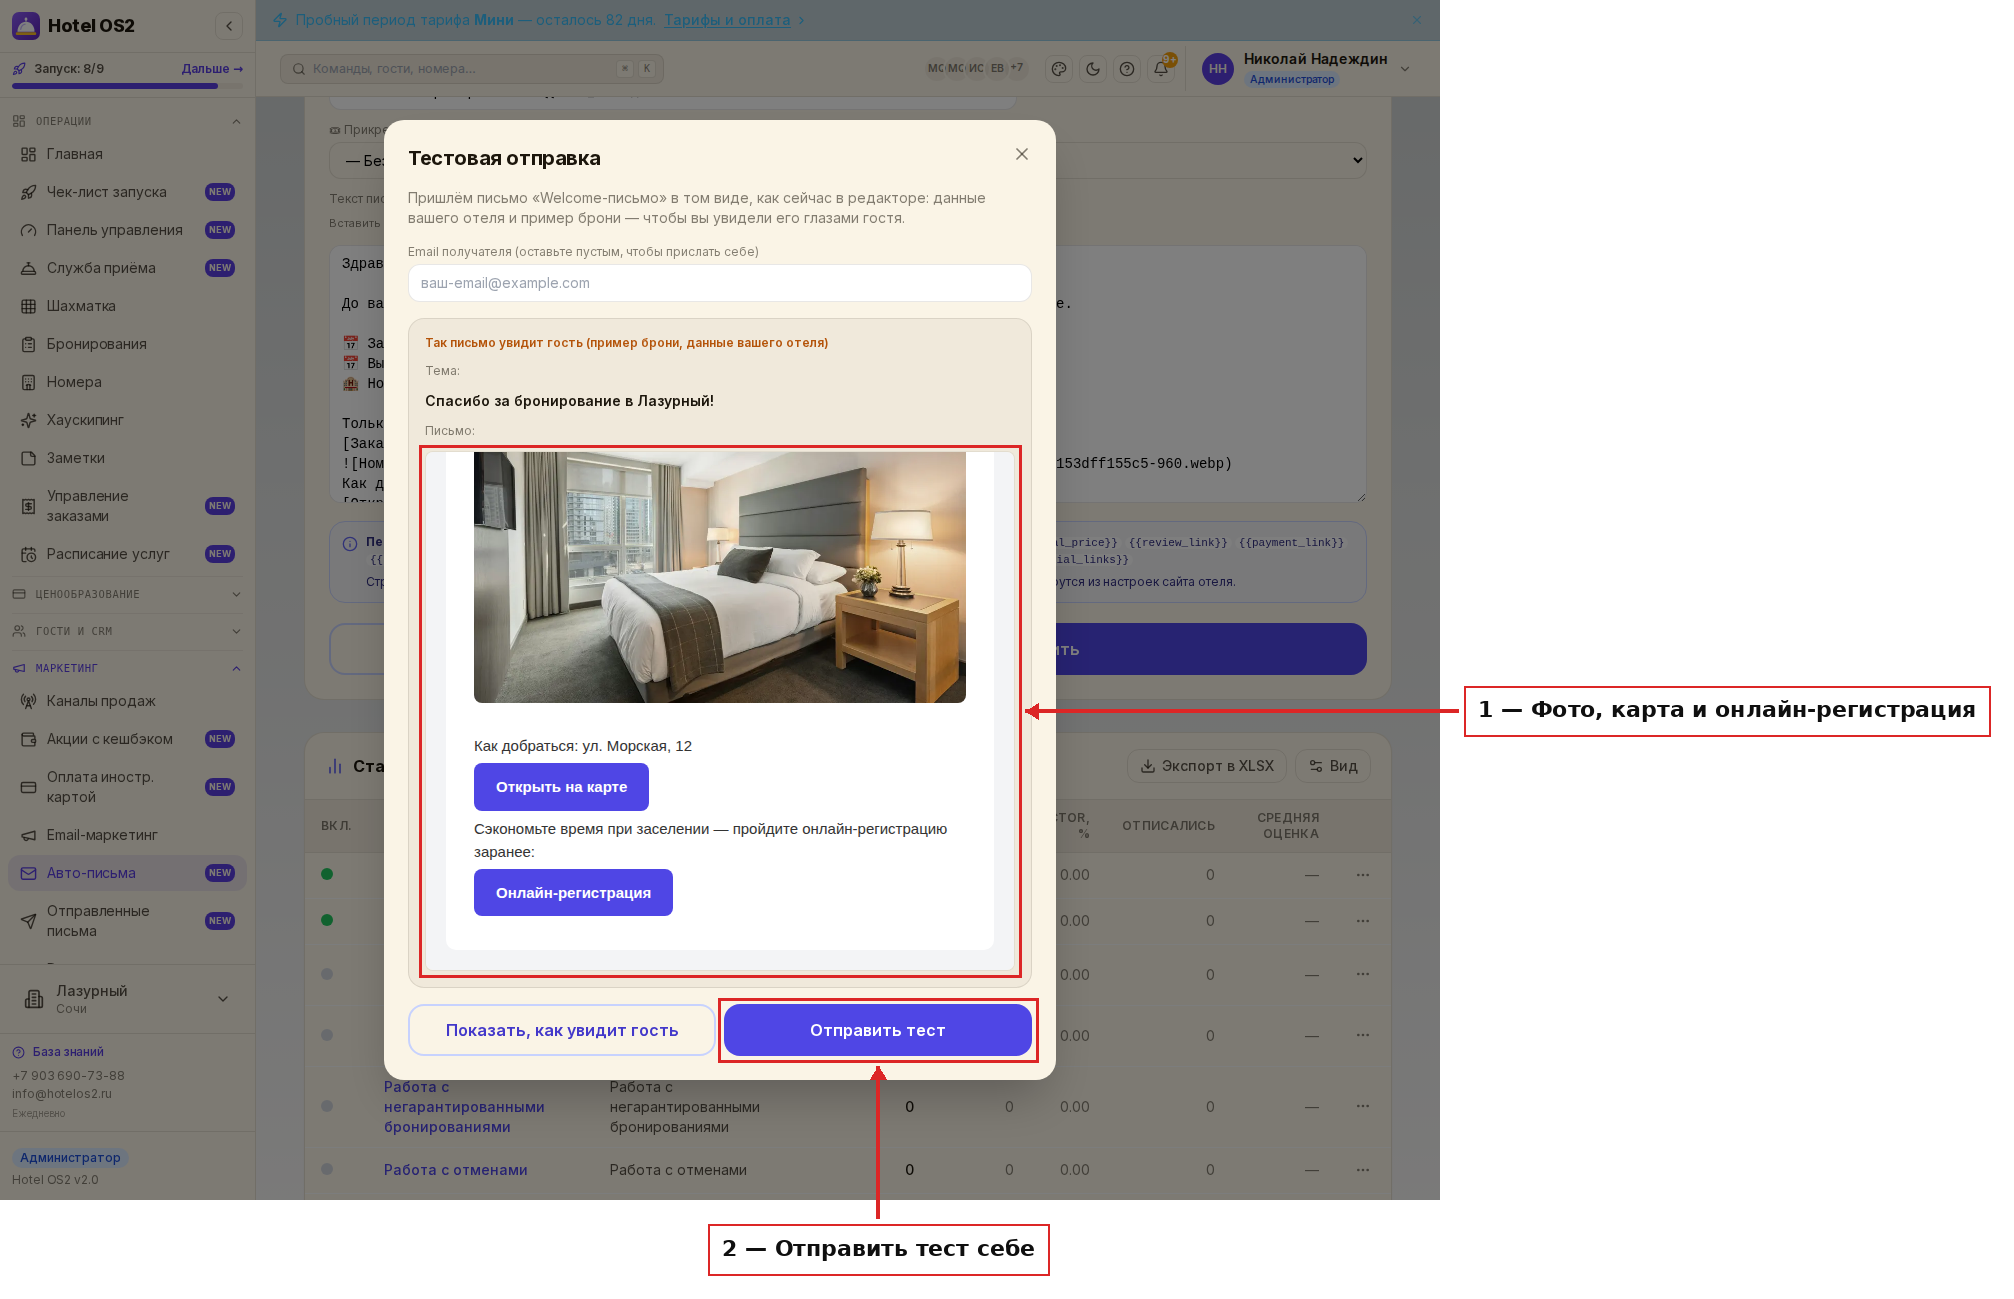Open notifications bell icon
The width and height of the screenshot is (2014, 1299).
(1161, 69)
